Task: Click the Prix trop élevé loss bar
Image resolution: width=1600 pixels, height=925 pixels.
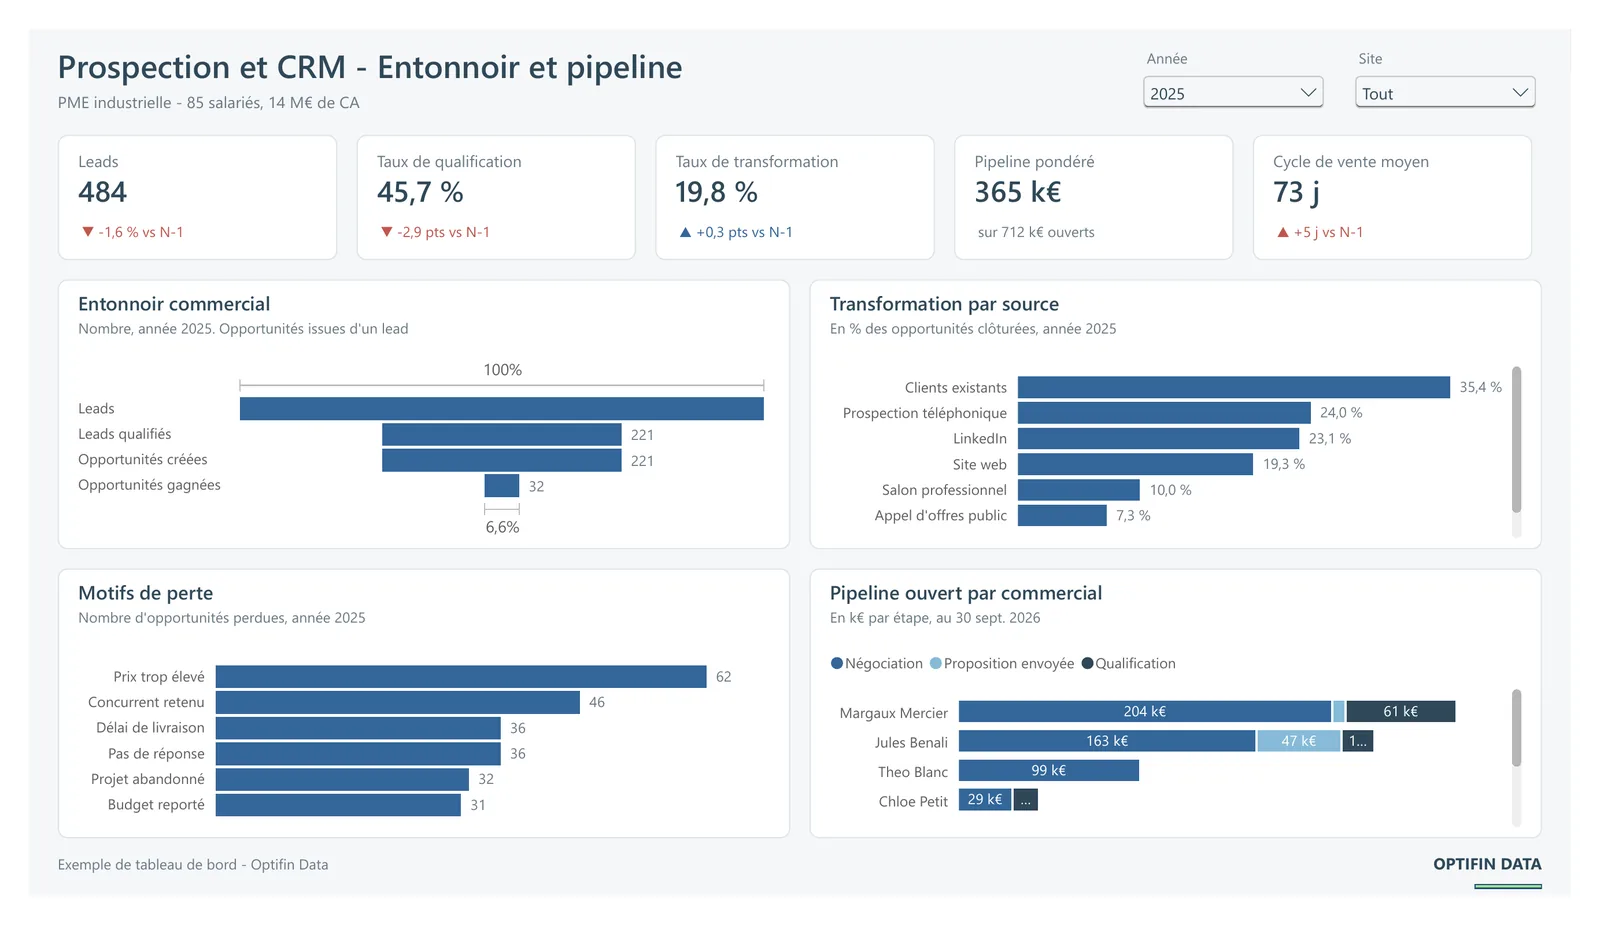Action: tap(461, 677)
